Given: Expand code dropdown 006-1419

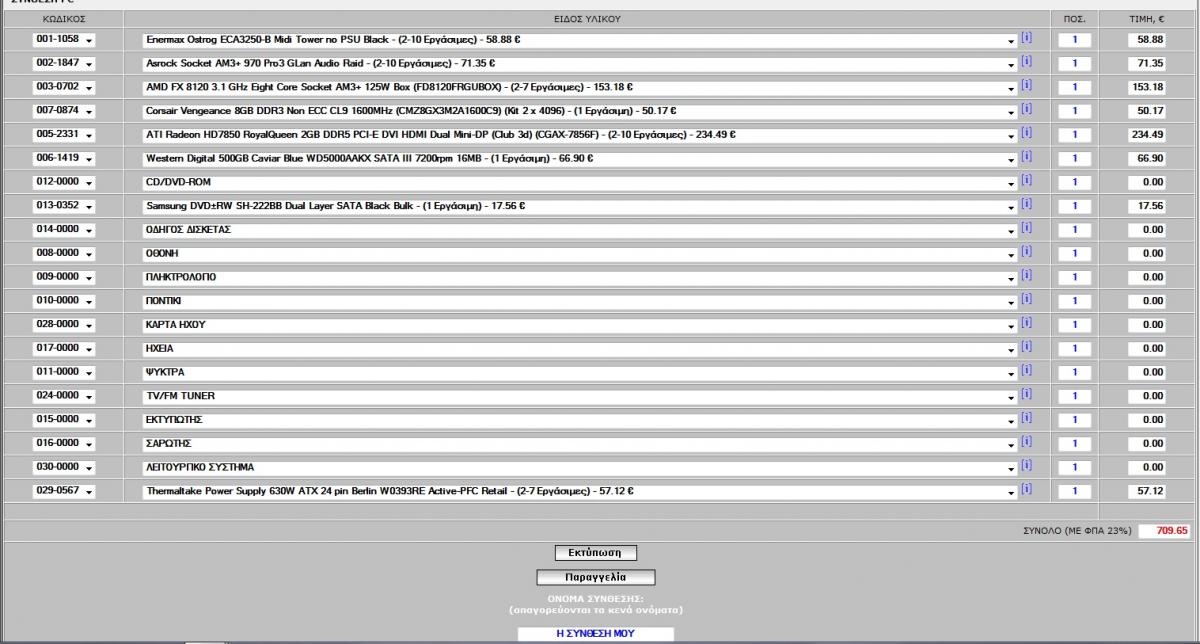Looking at the screenshot, I should click(64, 158).
